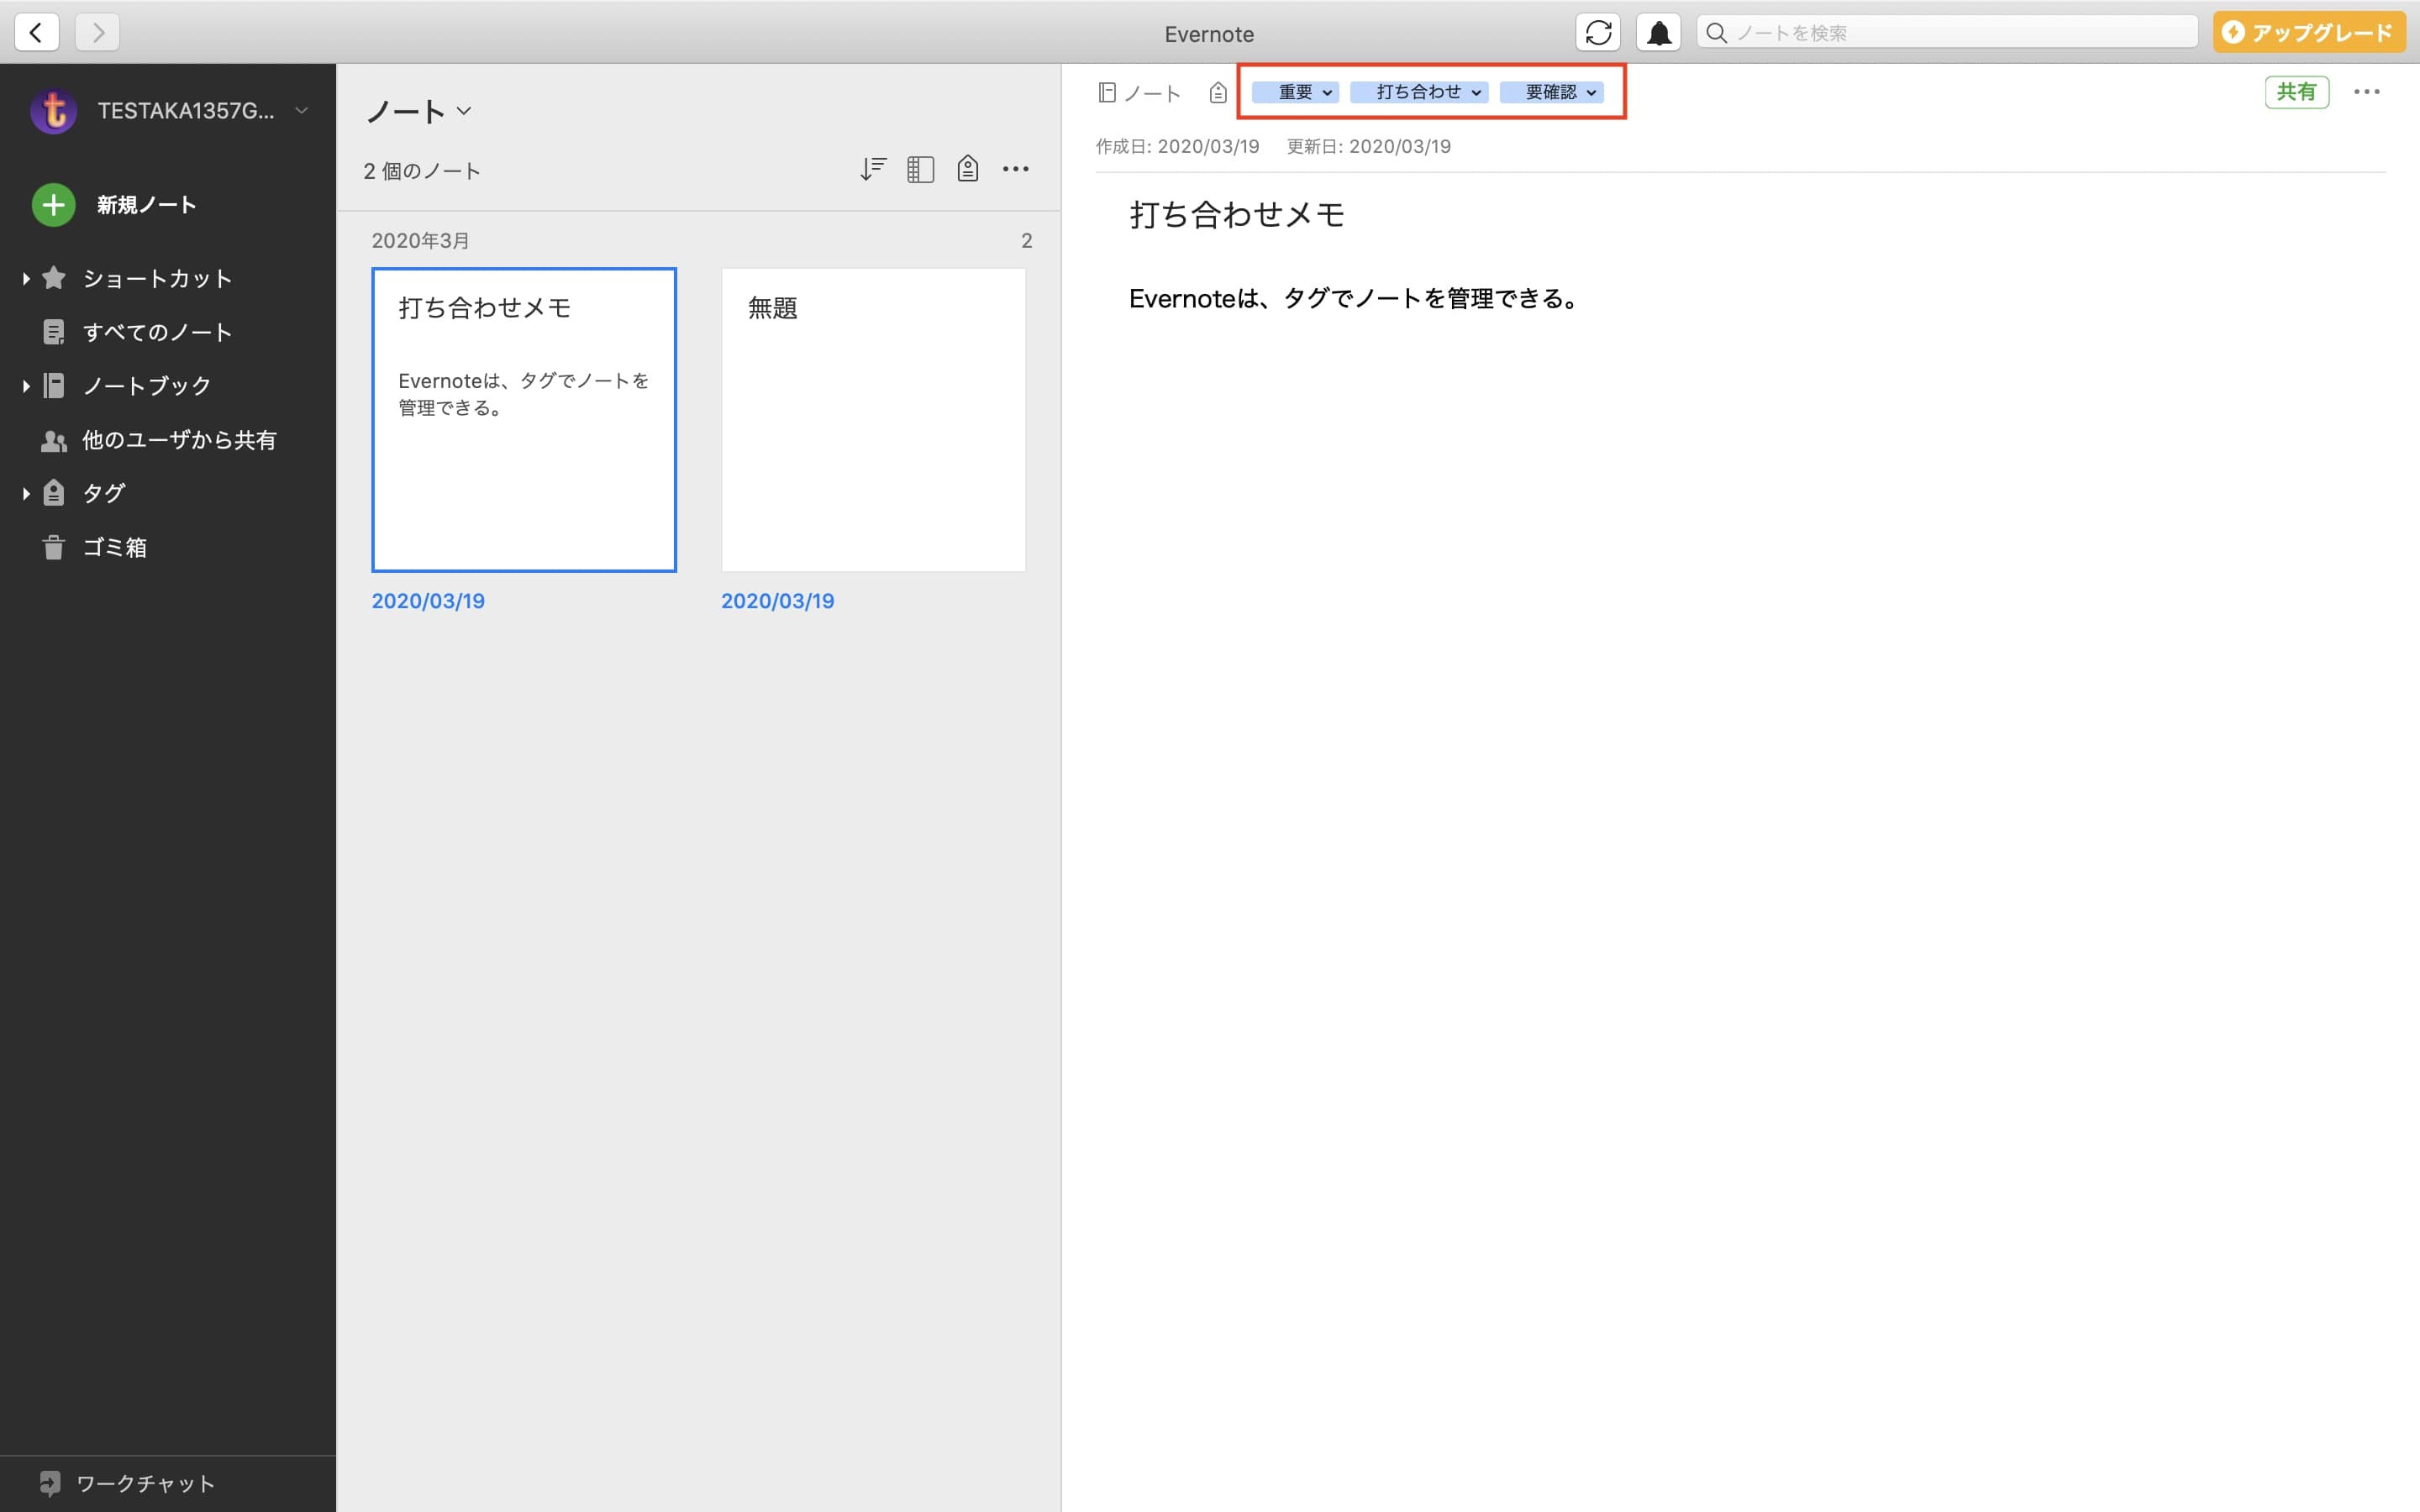Screen dimensions: 2420x1512
Task: Click the green 共有 share button
Action: click(x=2296, y=92)
